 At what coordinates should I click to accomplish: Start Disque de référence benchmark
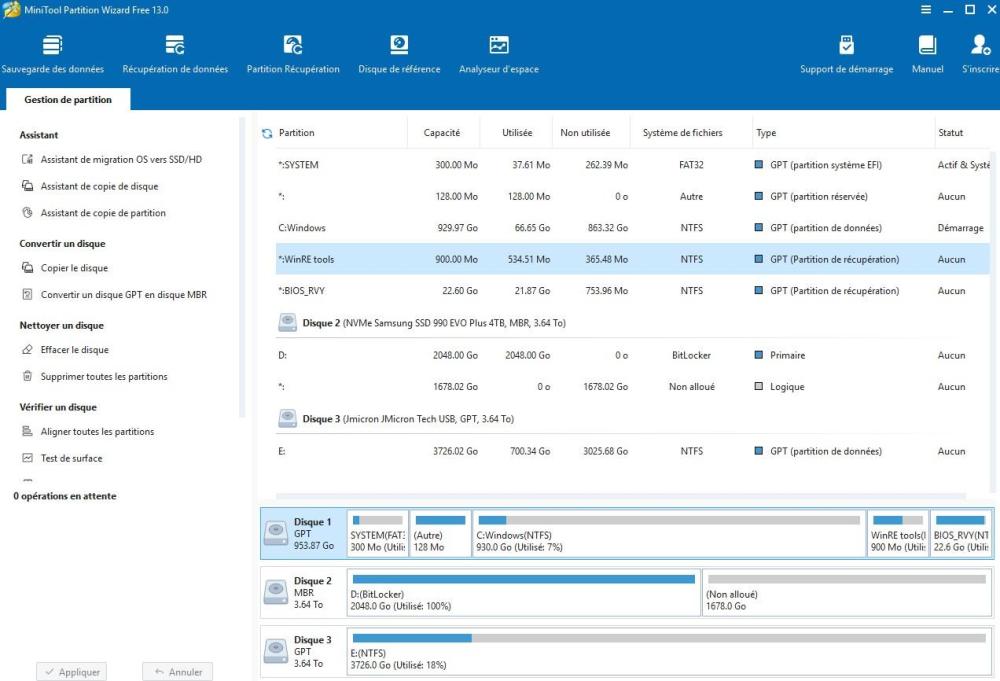[399, 55]
